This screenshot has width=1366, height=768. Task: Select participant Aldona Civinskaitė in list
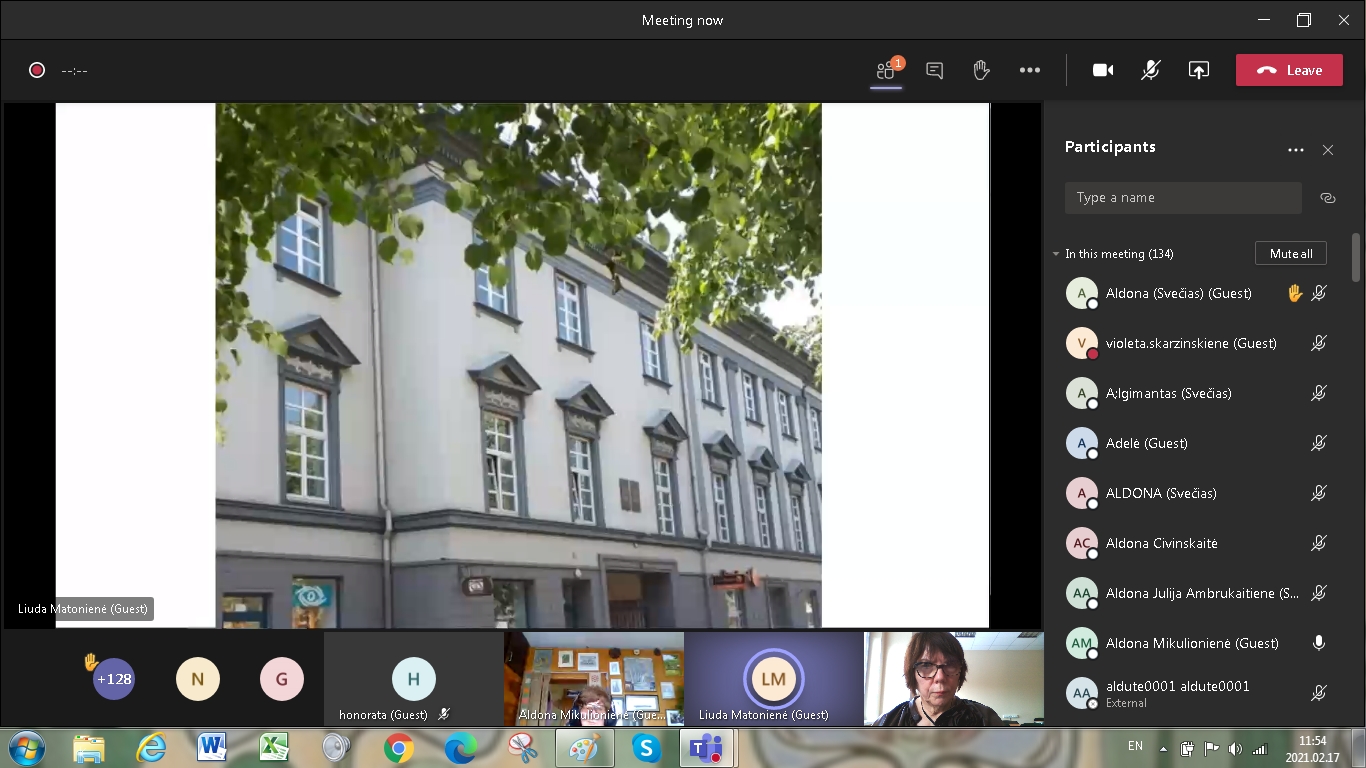click(1161, 543)
